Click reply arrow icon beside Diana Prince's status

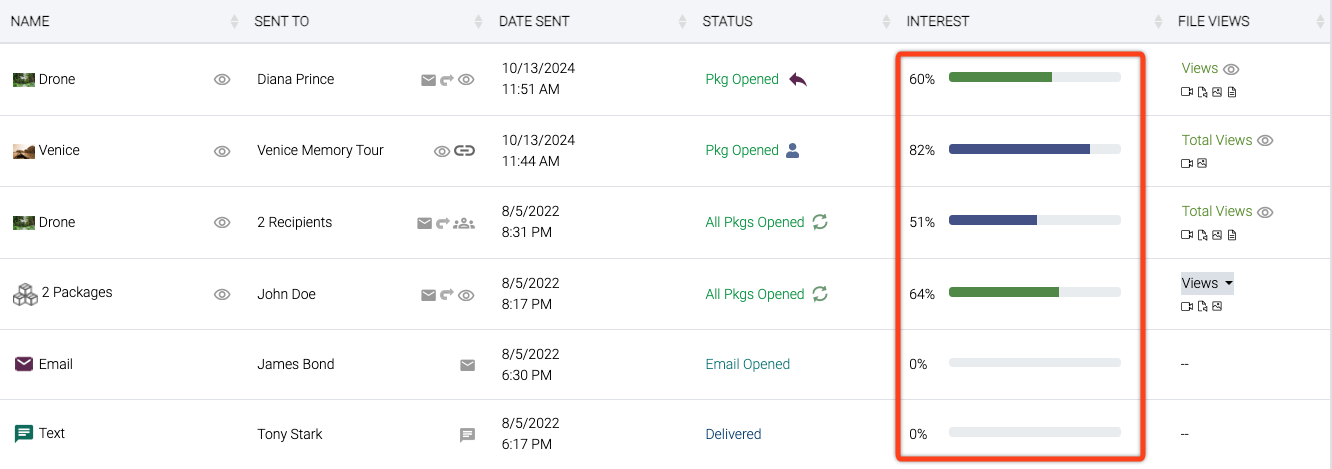(x=798, y=80)
